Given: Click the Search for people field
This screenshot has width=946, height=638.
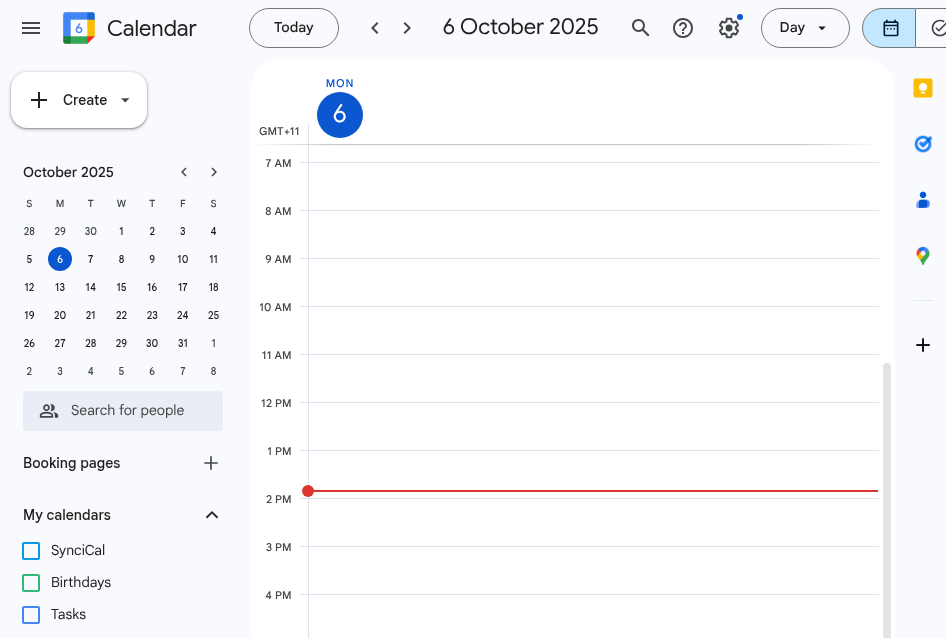Looking at the screenshot, I should pos(123,411).
